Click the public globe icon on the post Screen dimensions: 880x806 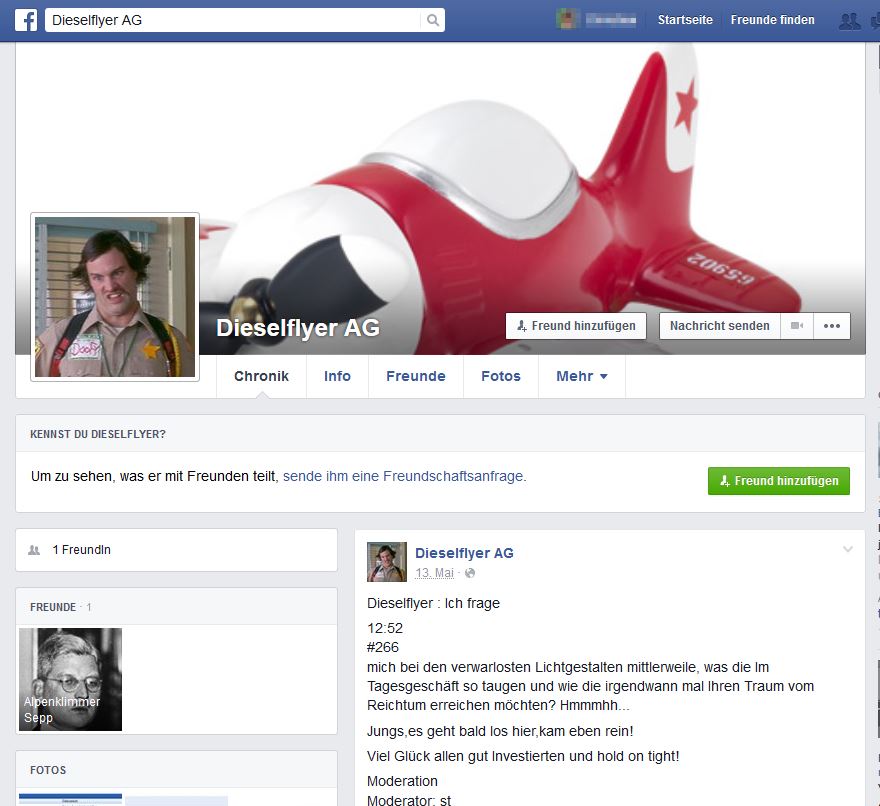pyautogui.click(x=470, y=573)
